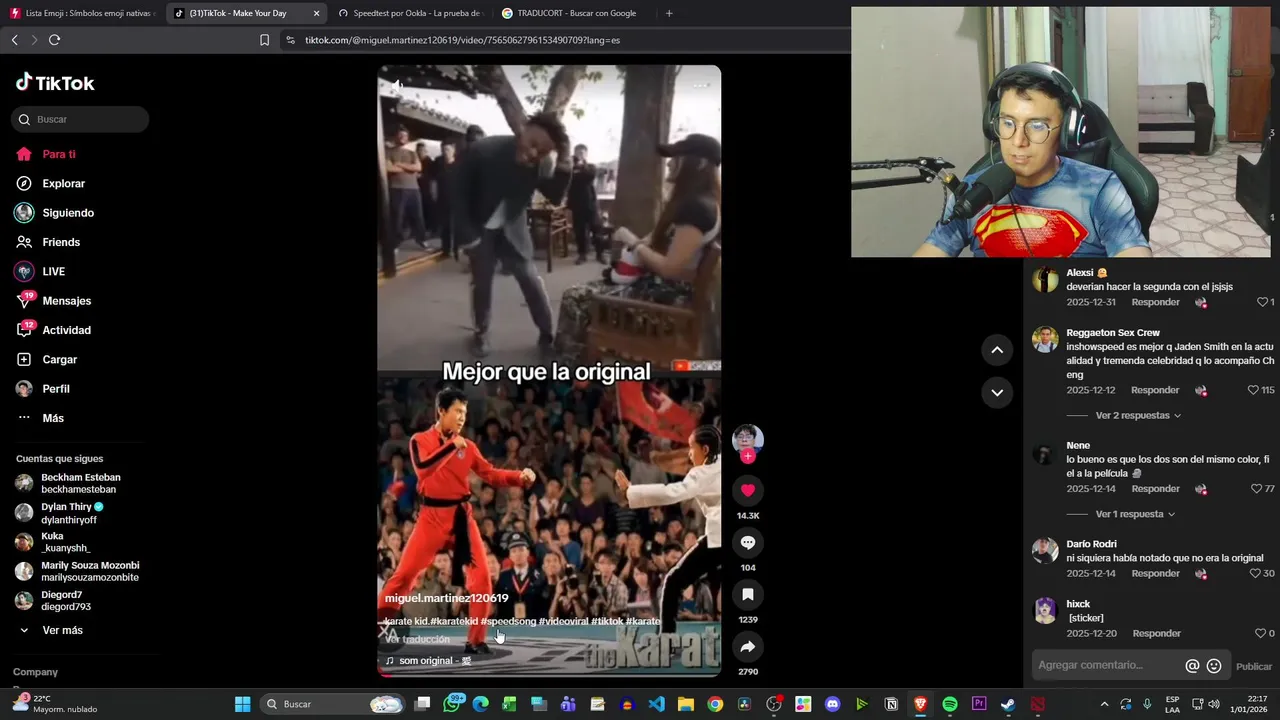Reply to hixck's comment
The image size is (1280, 720).
coord(1157,634)
